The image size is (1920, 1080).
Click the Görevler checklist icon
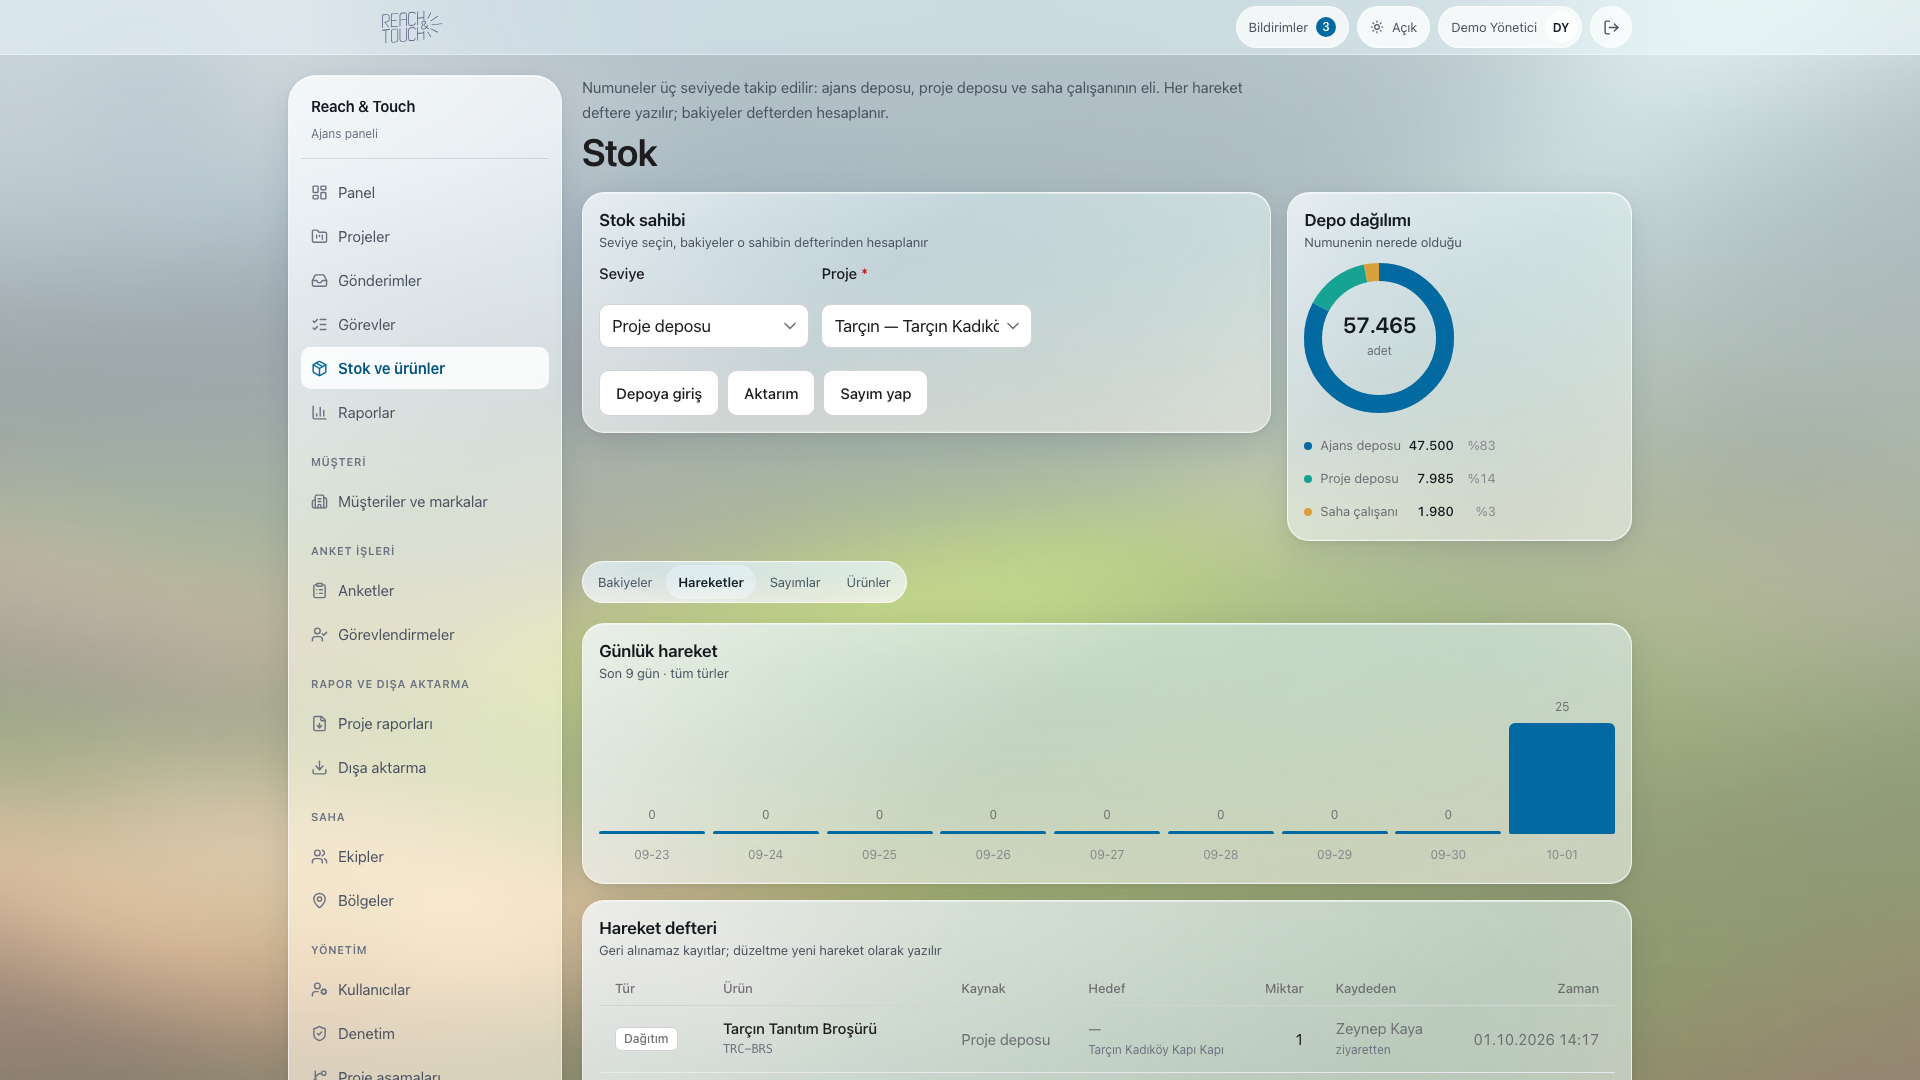click(319, 325)
